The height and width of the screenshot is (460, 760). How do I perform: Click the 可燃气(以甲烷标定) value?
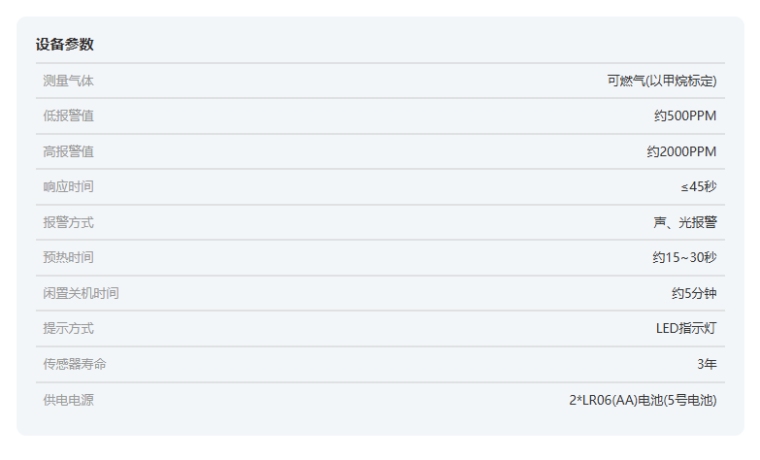coord(662,81)
